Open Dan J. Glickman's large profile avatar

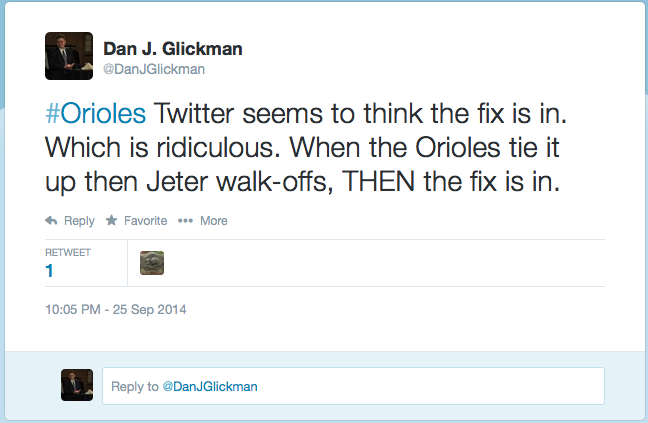(69, 56)
